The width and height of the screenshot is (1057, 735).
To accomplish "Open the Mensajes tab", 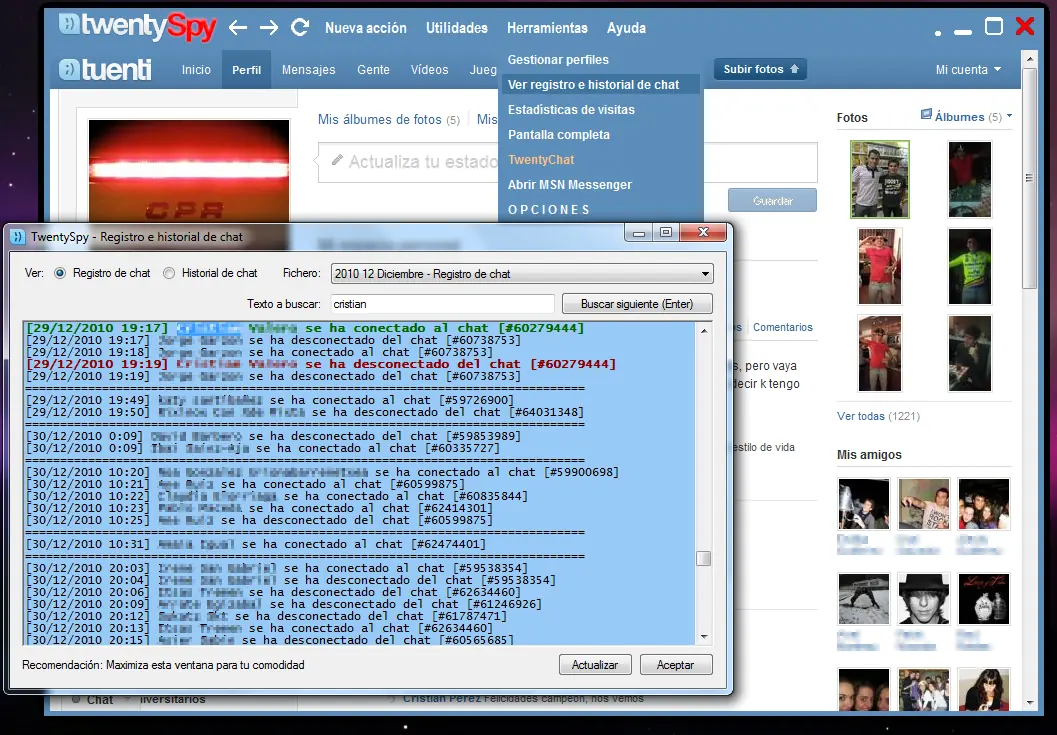I will 309,69.
